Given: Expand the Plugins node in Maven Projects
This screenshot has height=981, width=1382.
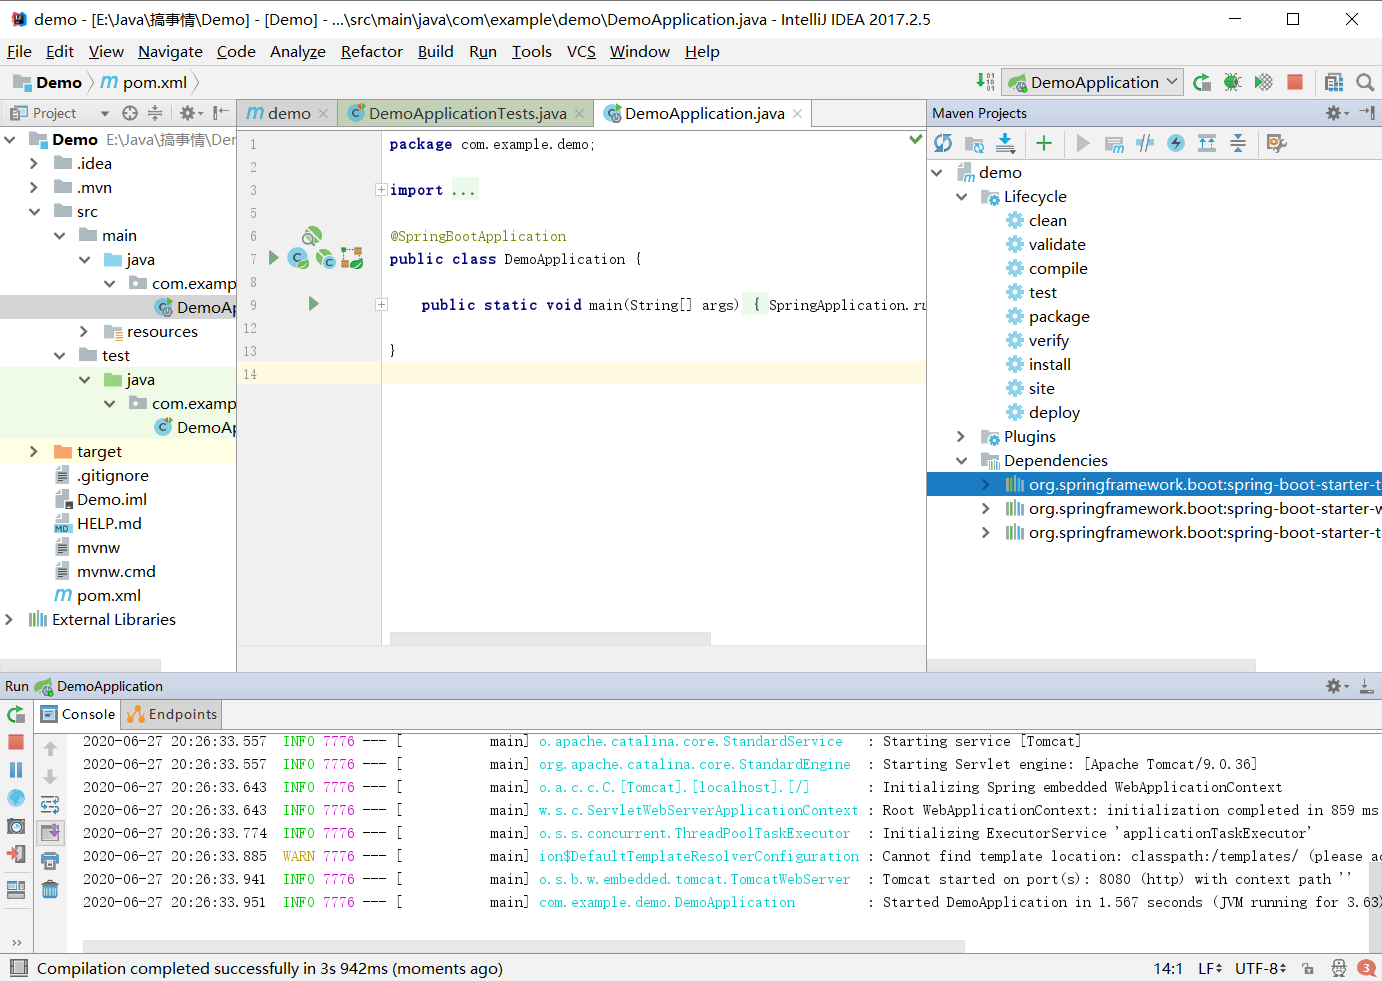Looking at the screenshot, I should pos(962,436).
